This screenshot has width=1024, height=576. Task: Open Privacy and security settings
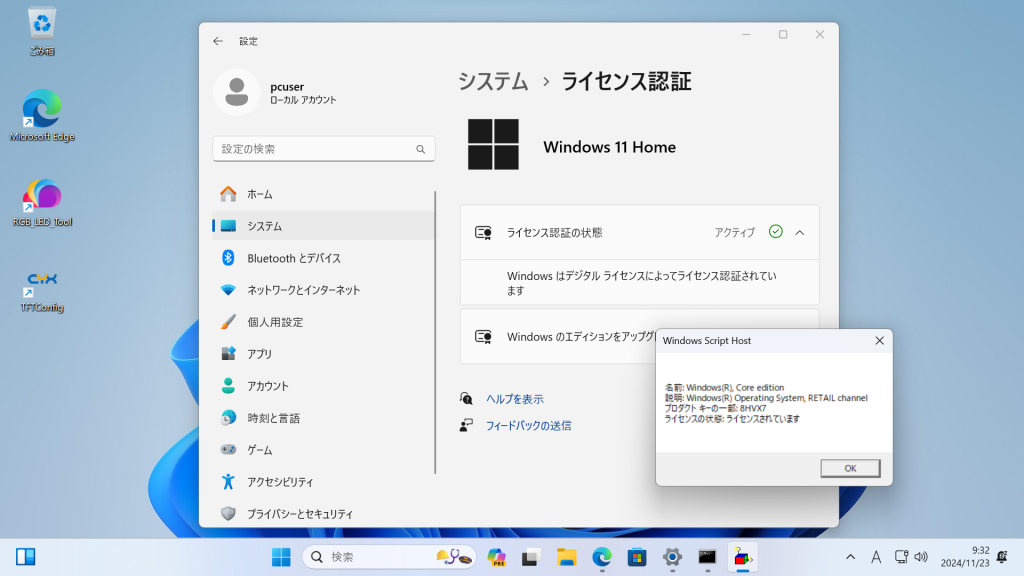pos(323,514)
